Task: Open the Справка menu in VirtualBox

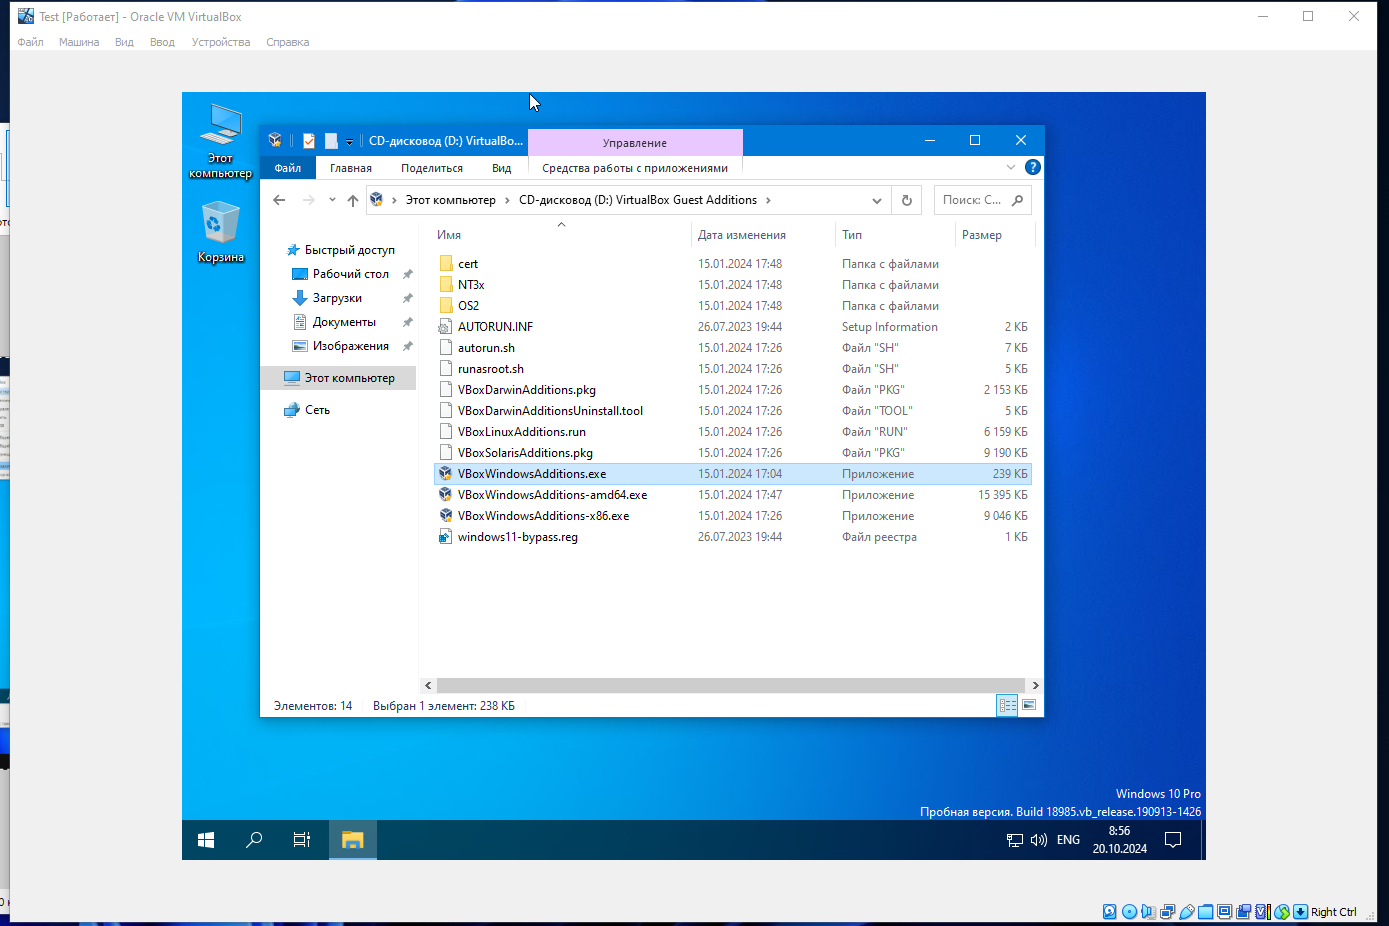Action: coord(288,42)
